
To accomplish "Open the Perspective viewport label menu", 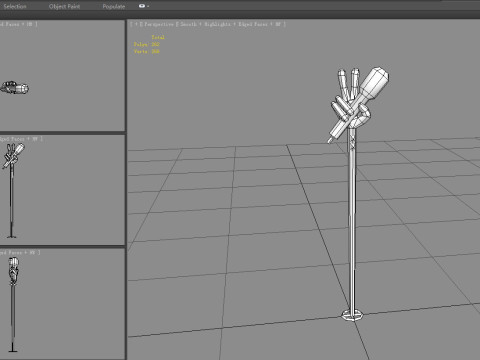I will 159,24.
